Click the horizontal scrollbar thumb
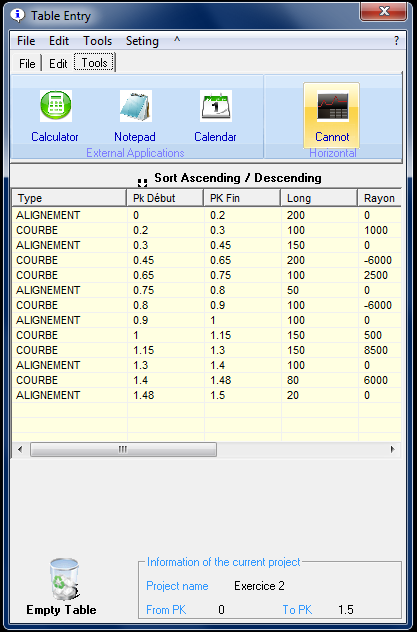The image size is (417, 632). (123, 449)
